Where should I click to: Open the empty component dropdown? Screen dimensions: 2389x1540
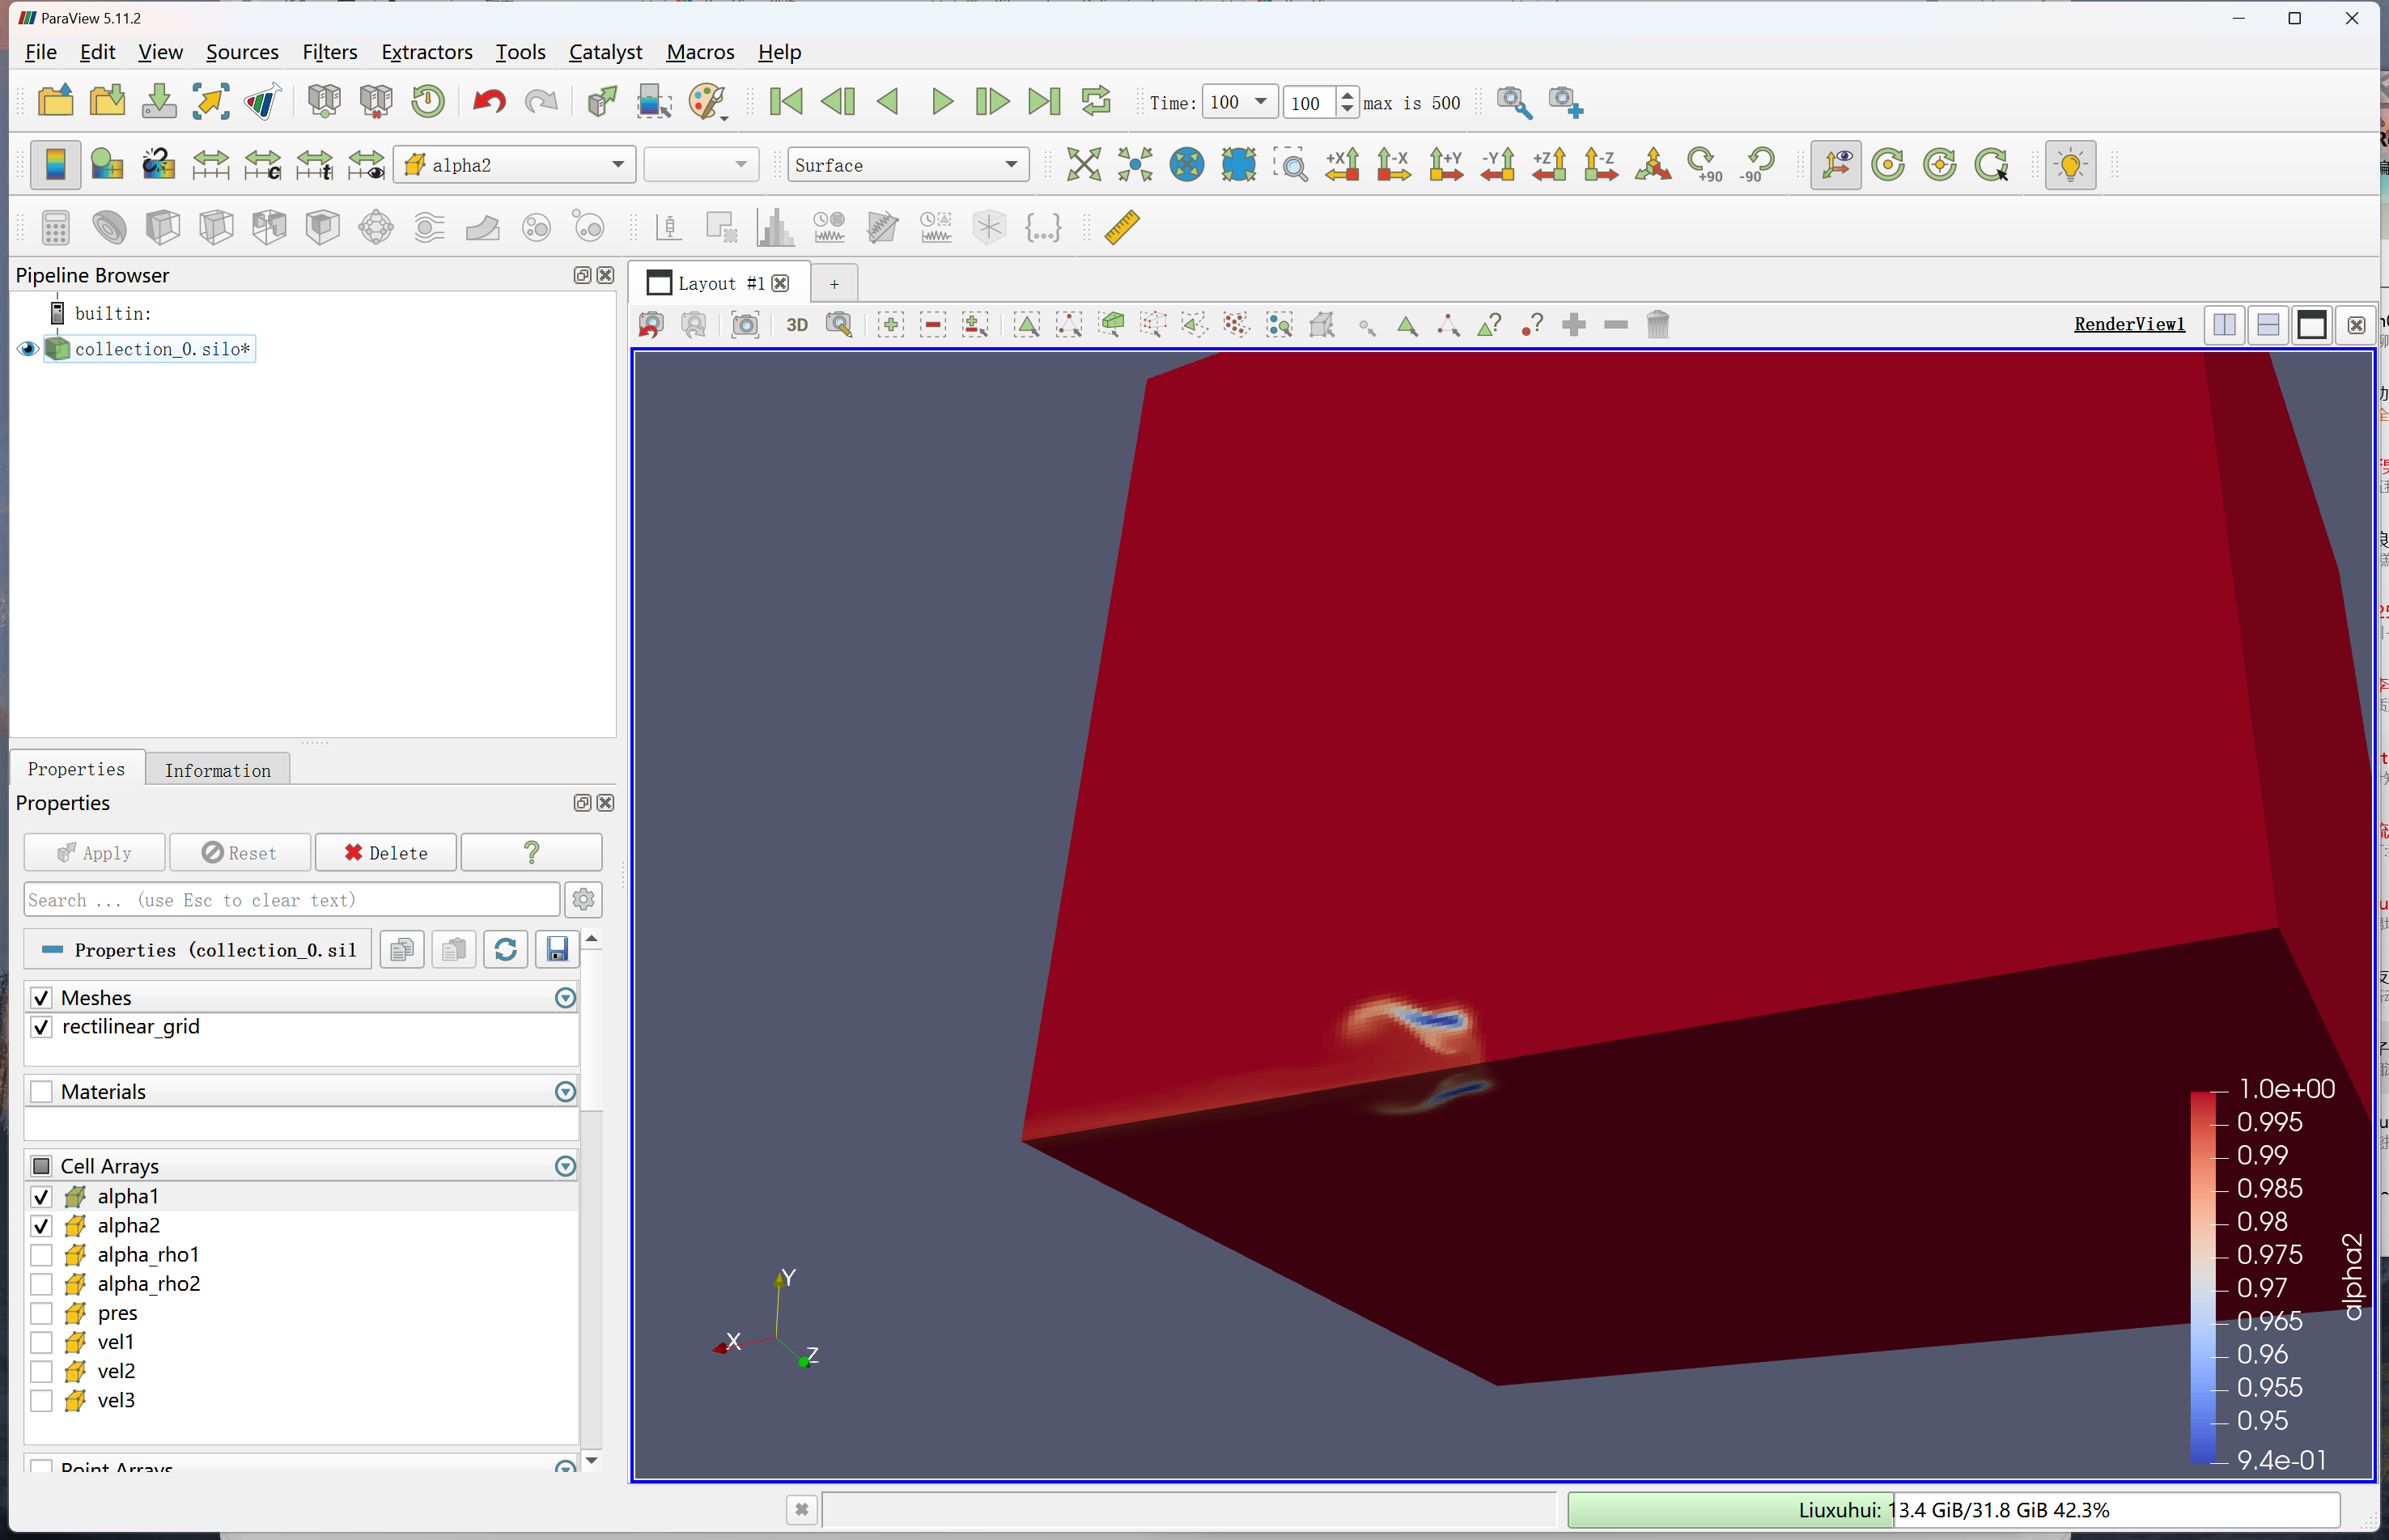pyautogui.click(x=700, y=164)
